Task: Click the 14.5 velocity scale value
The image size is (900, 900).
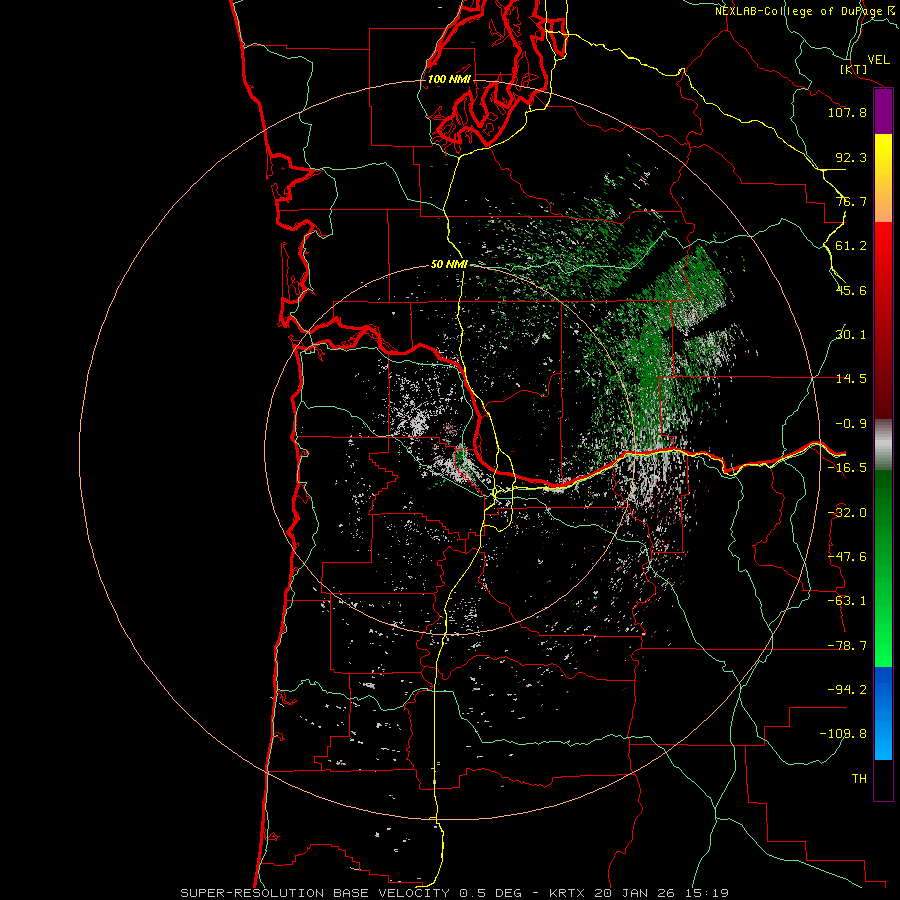Action: point(851,379)
